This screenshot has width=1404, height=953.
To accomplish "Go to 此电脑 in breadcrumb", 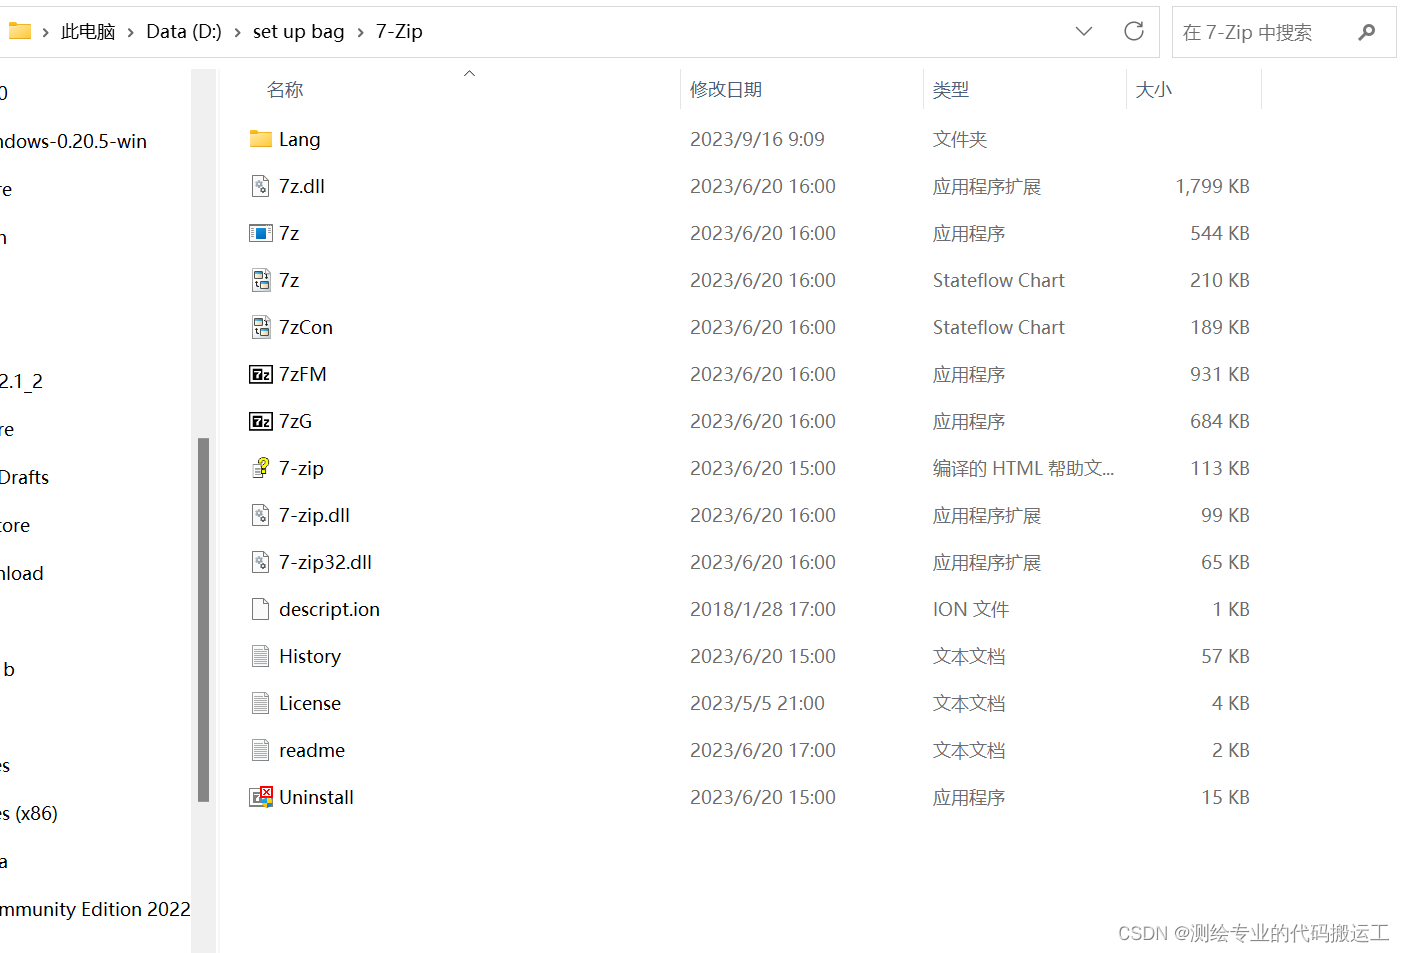I will pyautogui.click(x=88, y=32).
